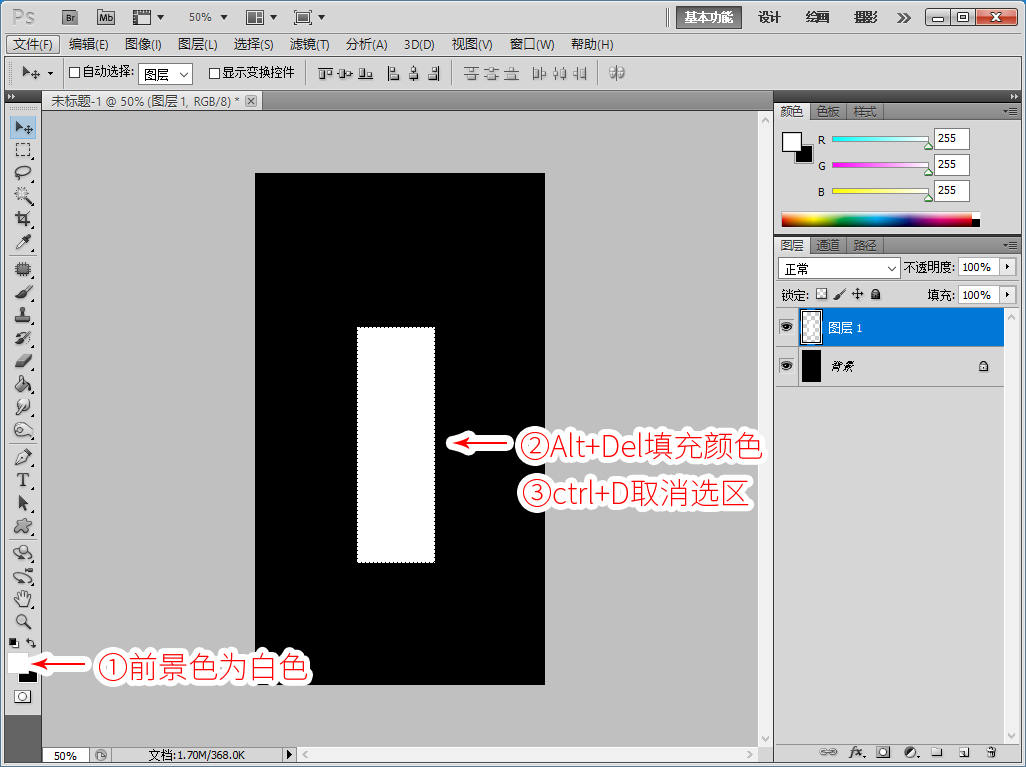Reset default foreground and background colors
Screen dimensions: 1026x767
(x=13, y=643)
